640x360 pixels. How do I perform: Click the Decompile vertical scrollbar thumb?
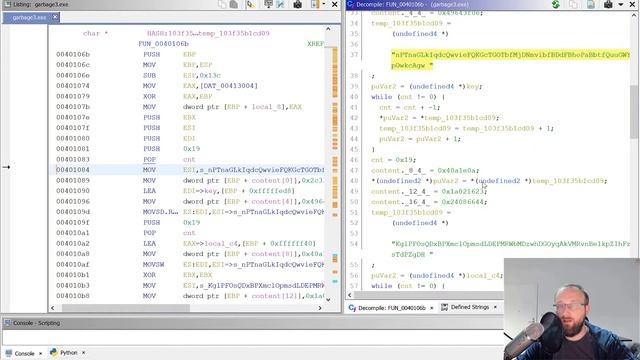pyautogui.click(x=634, y=111)
